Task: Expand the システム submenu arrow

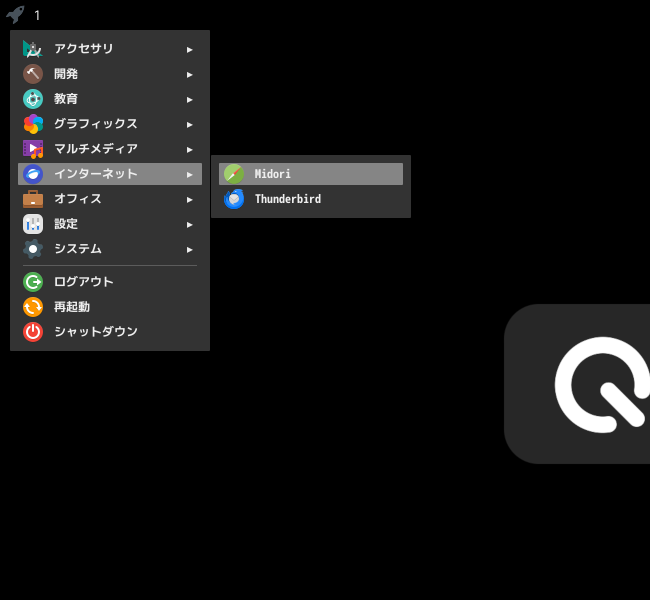Action: click(189, 250)
